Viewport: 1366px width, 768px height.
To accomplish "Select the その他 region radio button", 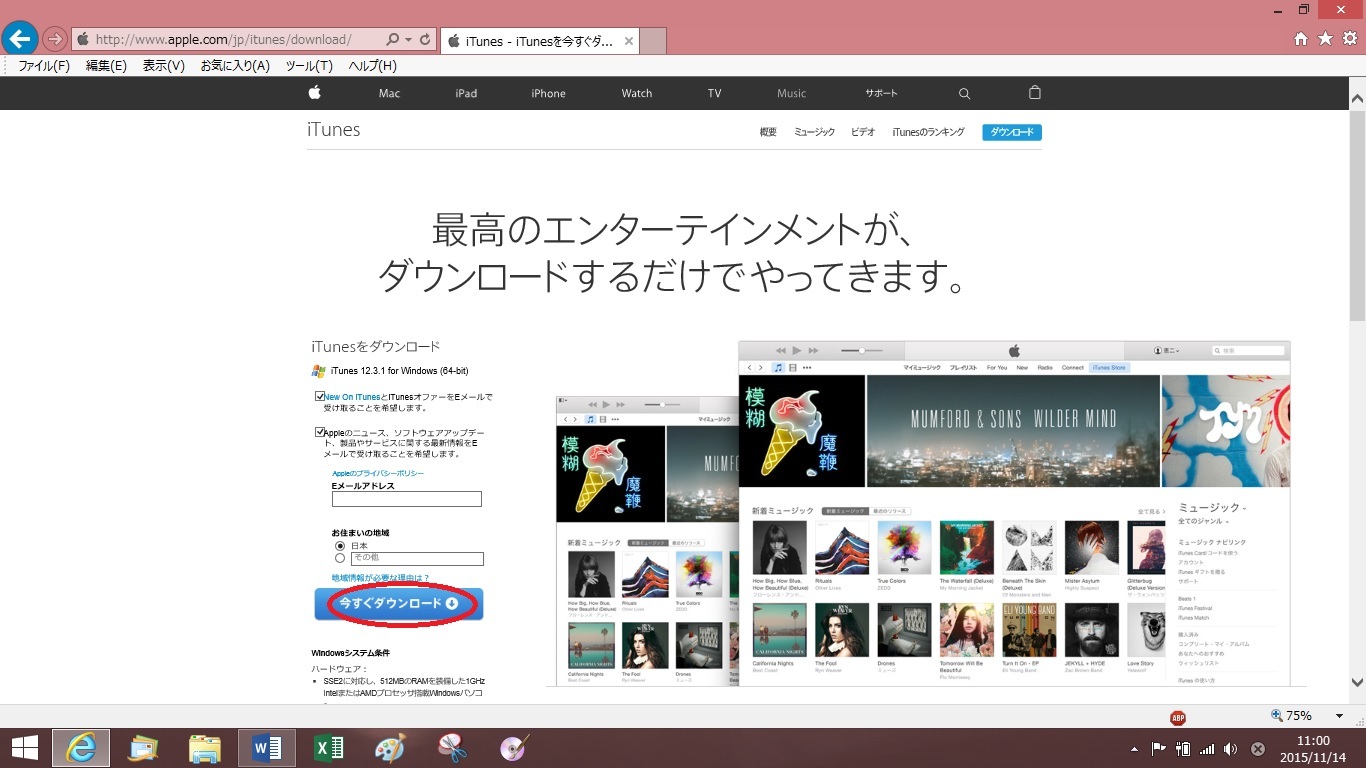I will pos(340,558).
